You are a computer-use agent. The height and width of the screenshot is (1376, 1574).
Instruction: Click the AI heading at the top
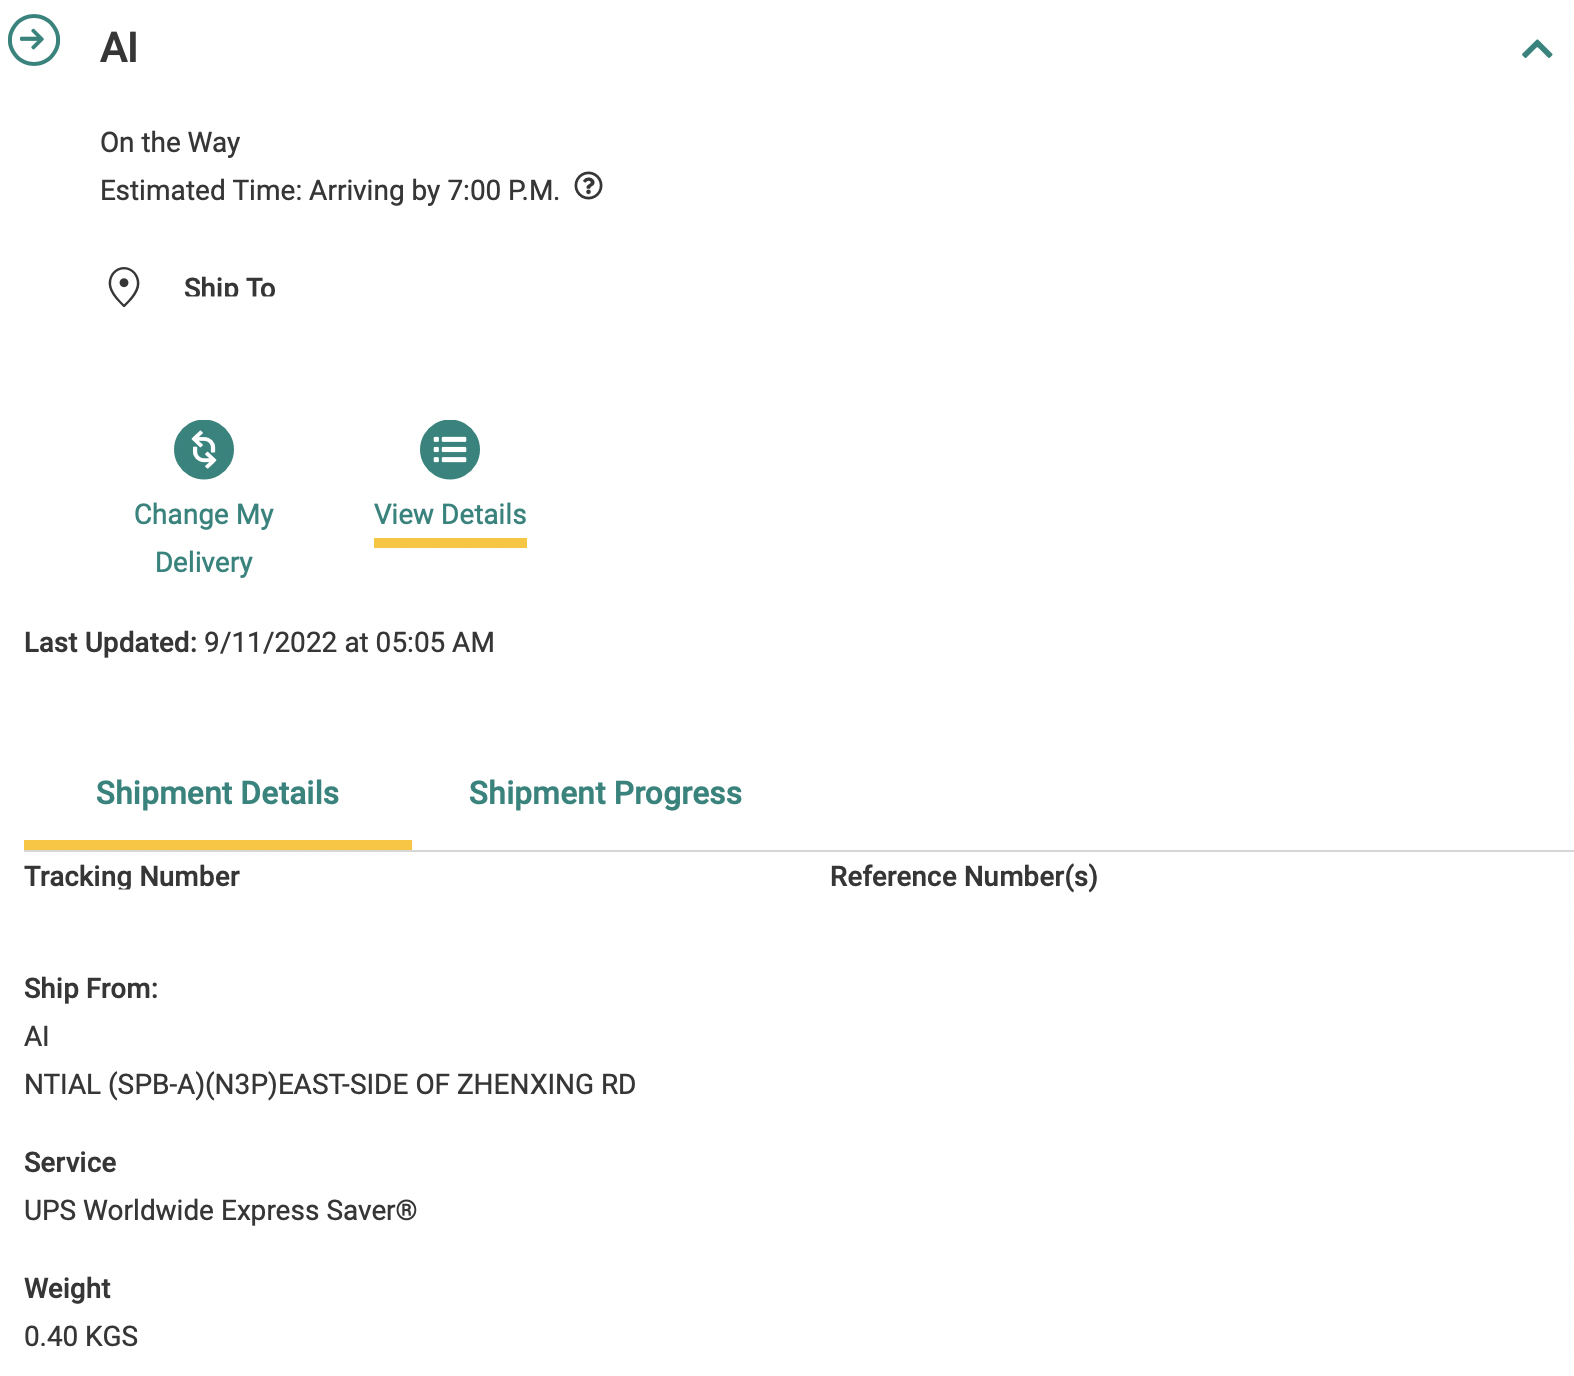click(119, 47)
